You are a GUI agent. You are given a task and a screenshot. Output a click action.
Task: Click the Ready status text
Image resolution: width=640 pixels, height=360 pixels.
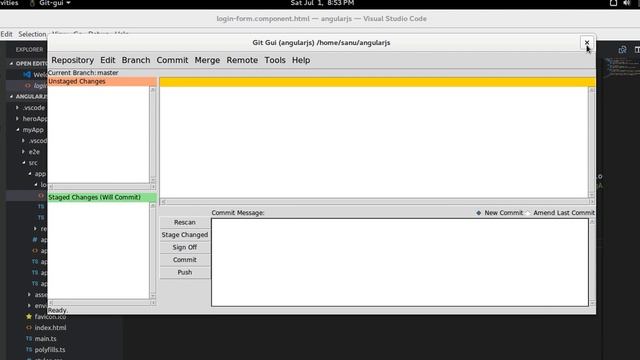click(58, 311)
